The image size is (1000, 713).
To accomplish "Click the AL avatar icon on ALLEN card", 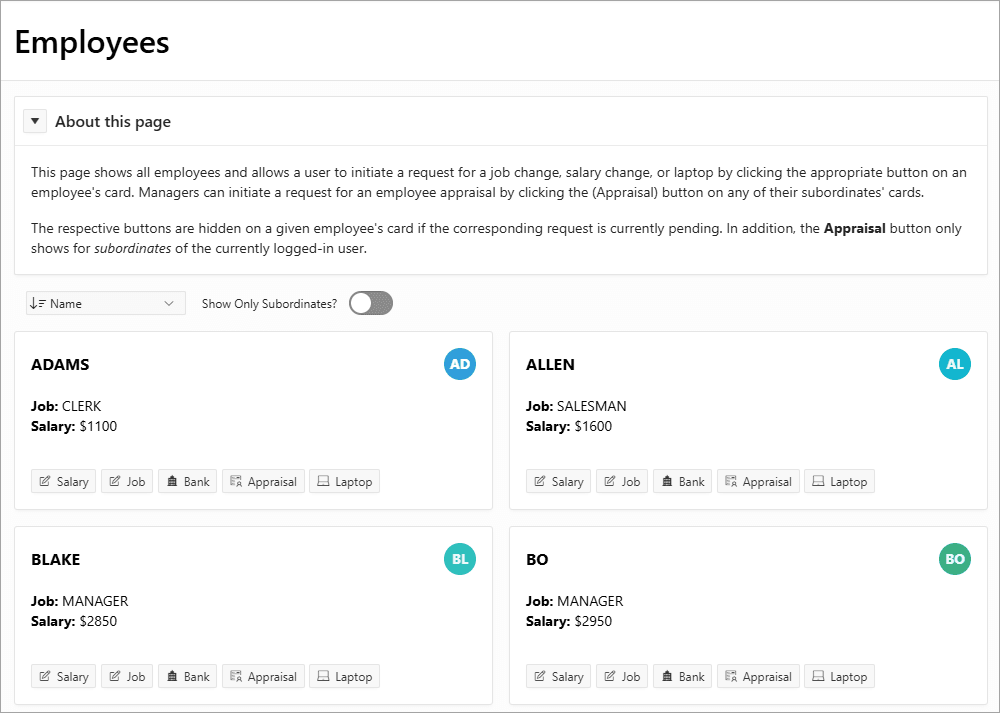I will coord(955,364).
